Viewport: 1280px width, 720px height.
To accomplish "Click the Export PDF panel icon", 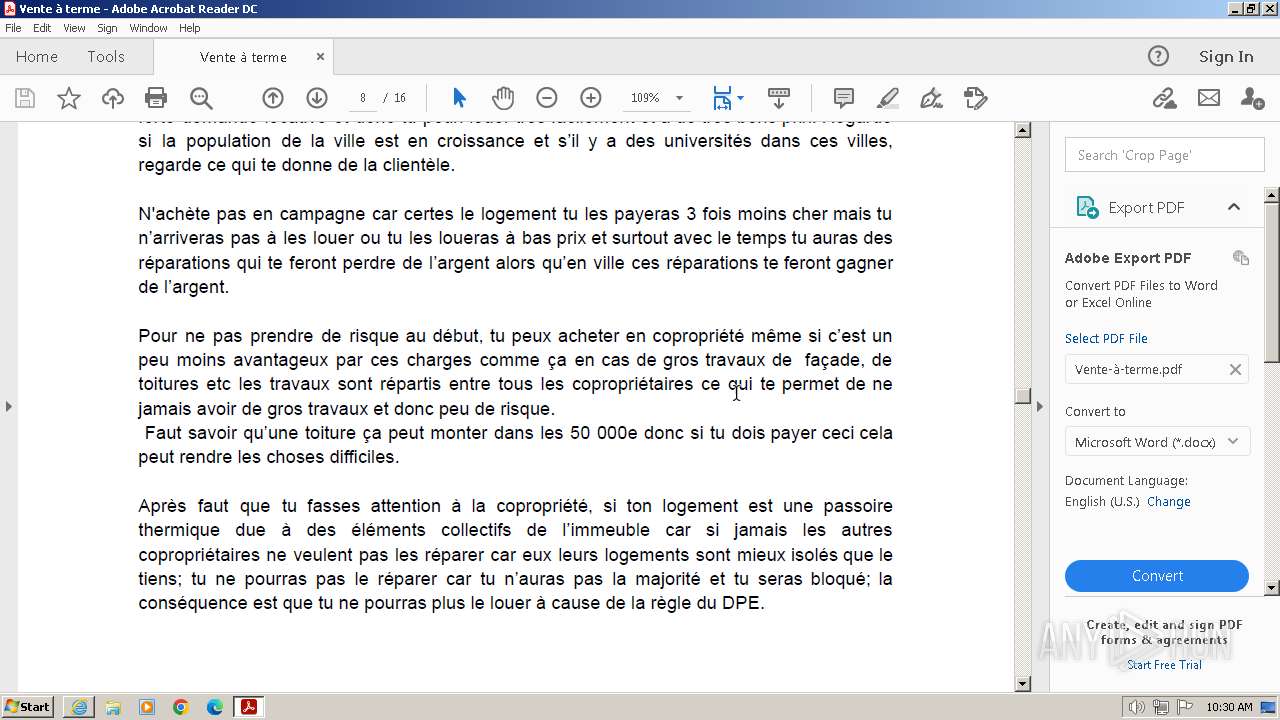I will tap(1087, 207).
